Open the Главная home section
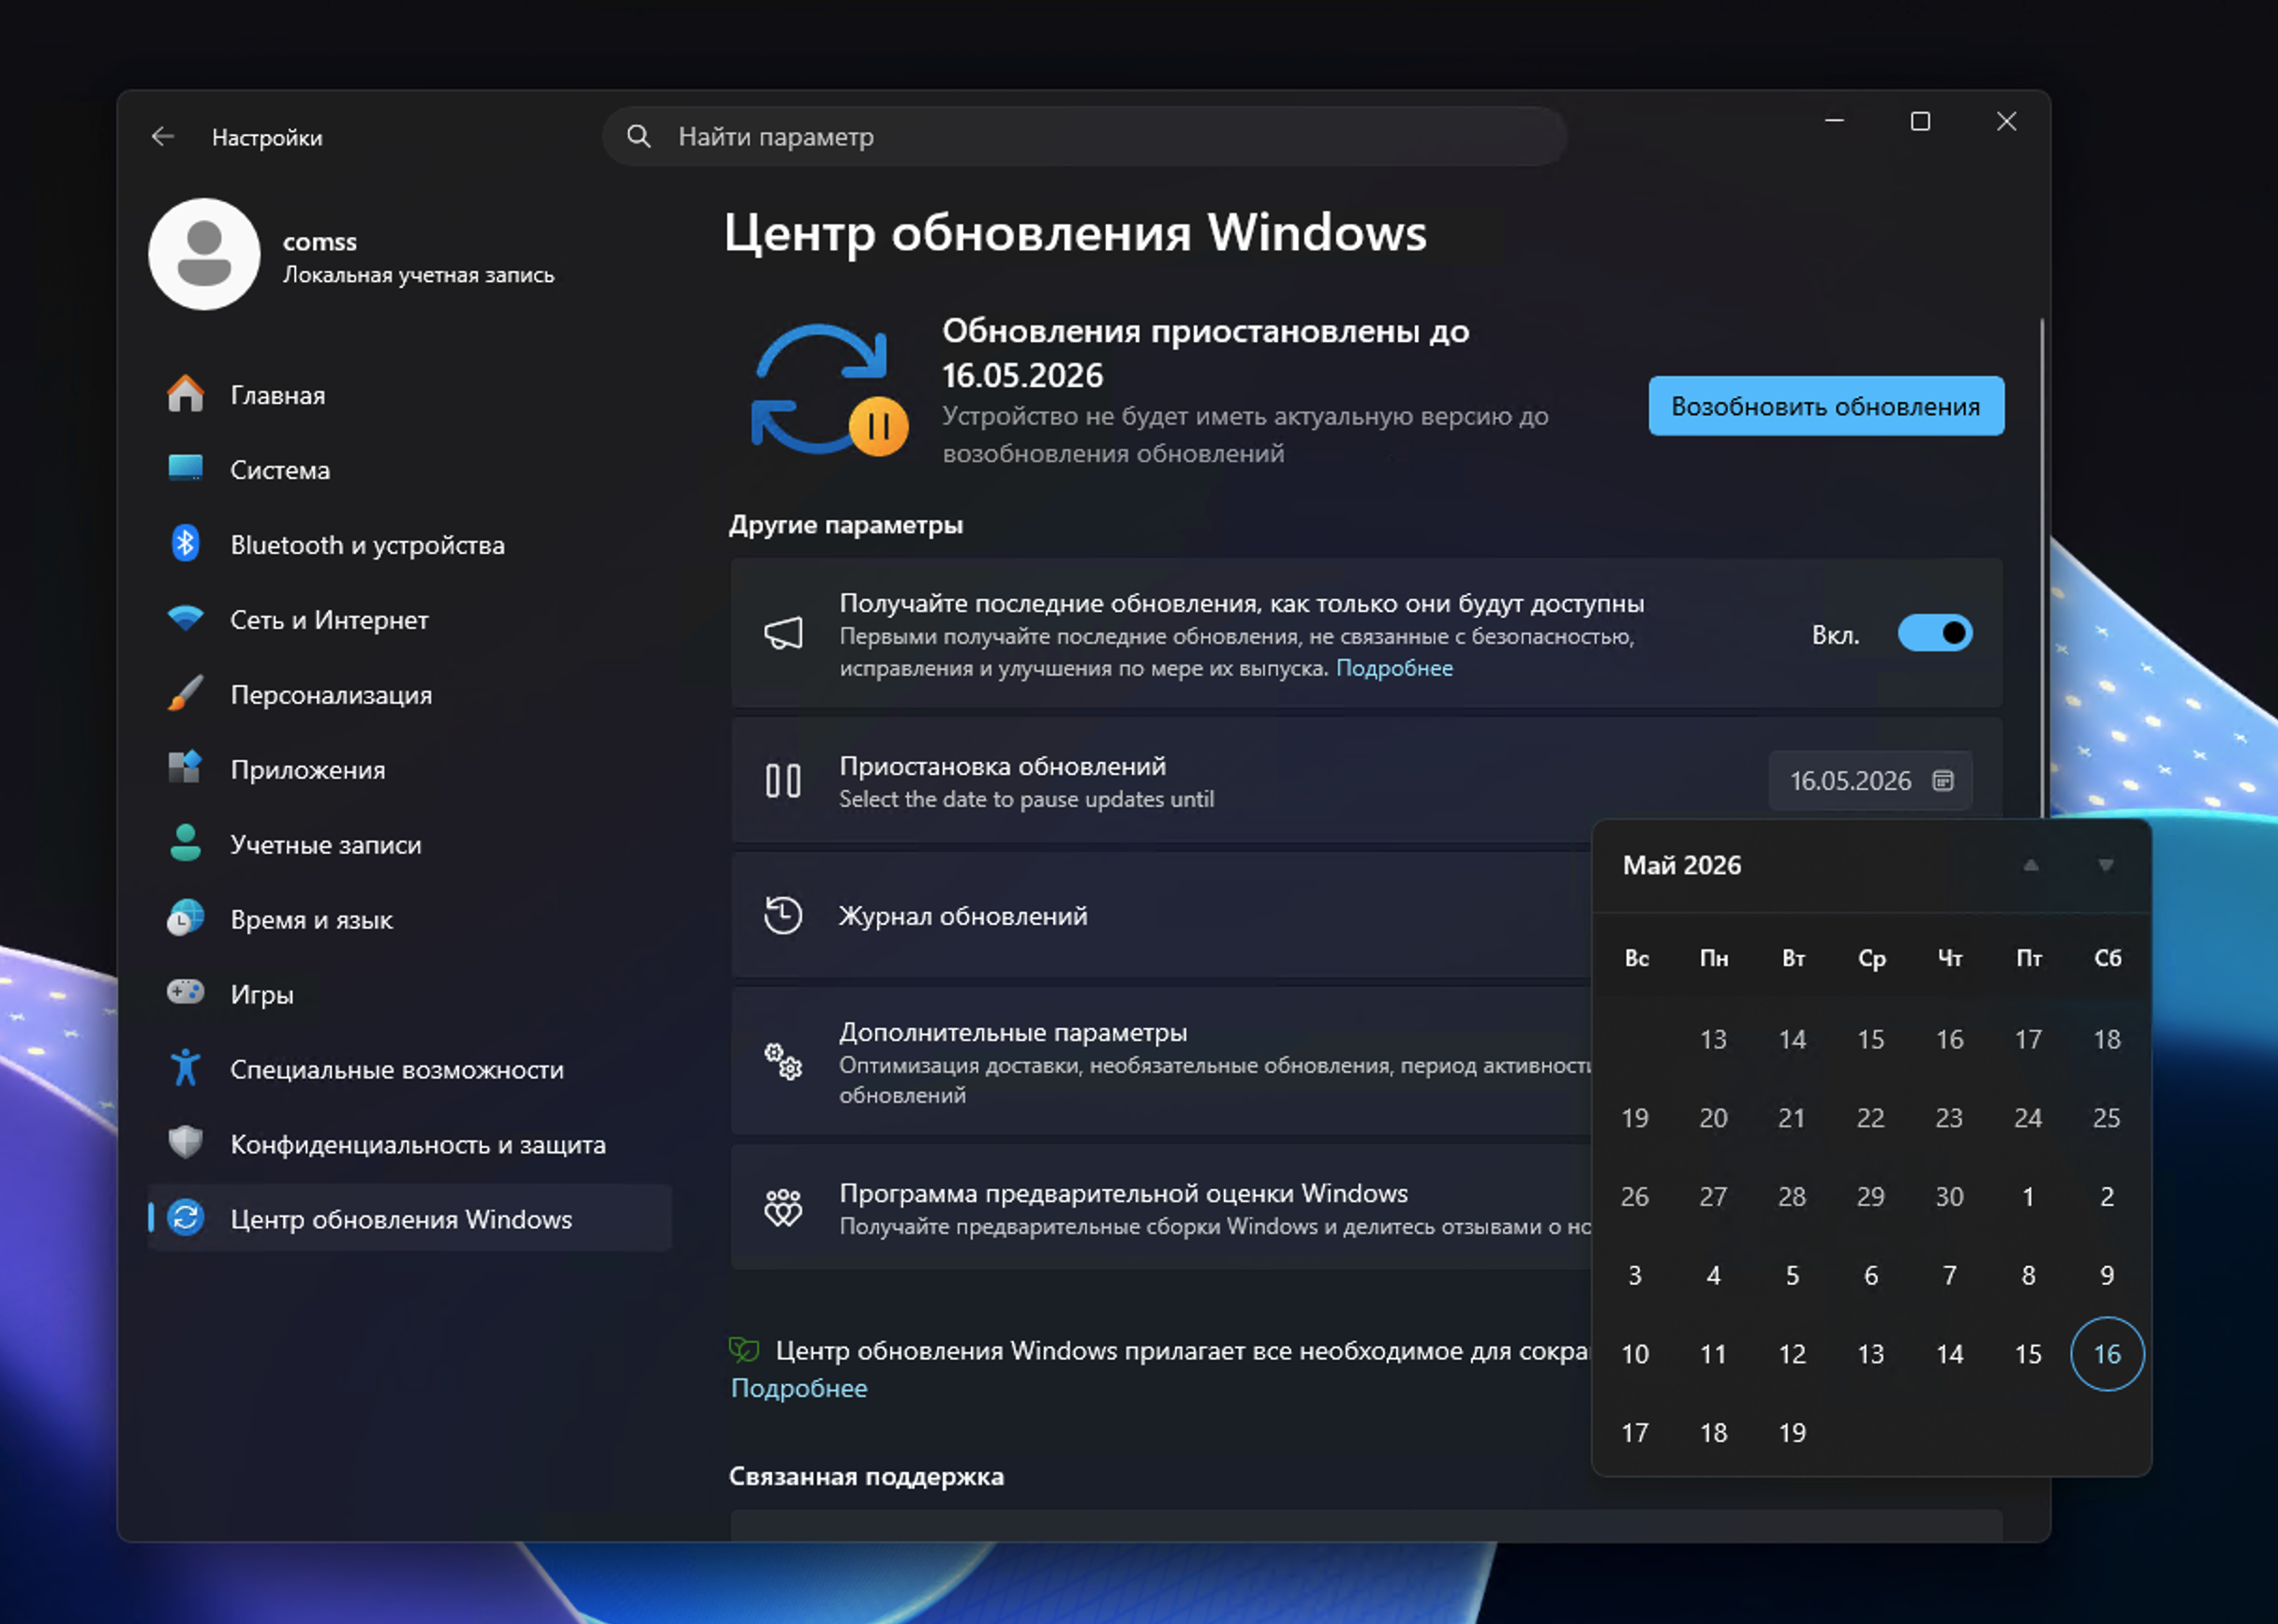This screenshot has width=2278, height=1624. (x=277, y=395)
